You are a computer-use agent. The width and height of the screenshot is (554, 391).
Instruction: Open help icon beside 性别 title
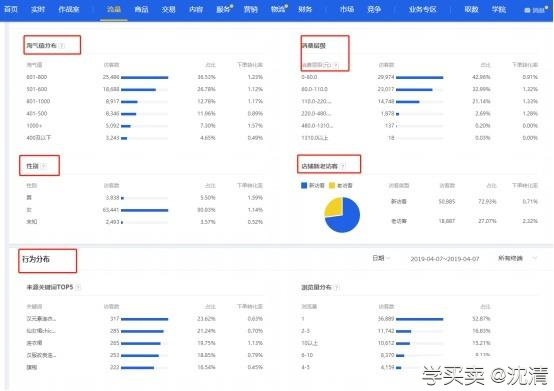[x=43, y=166]
